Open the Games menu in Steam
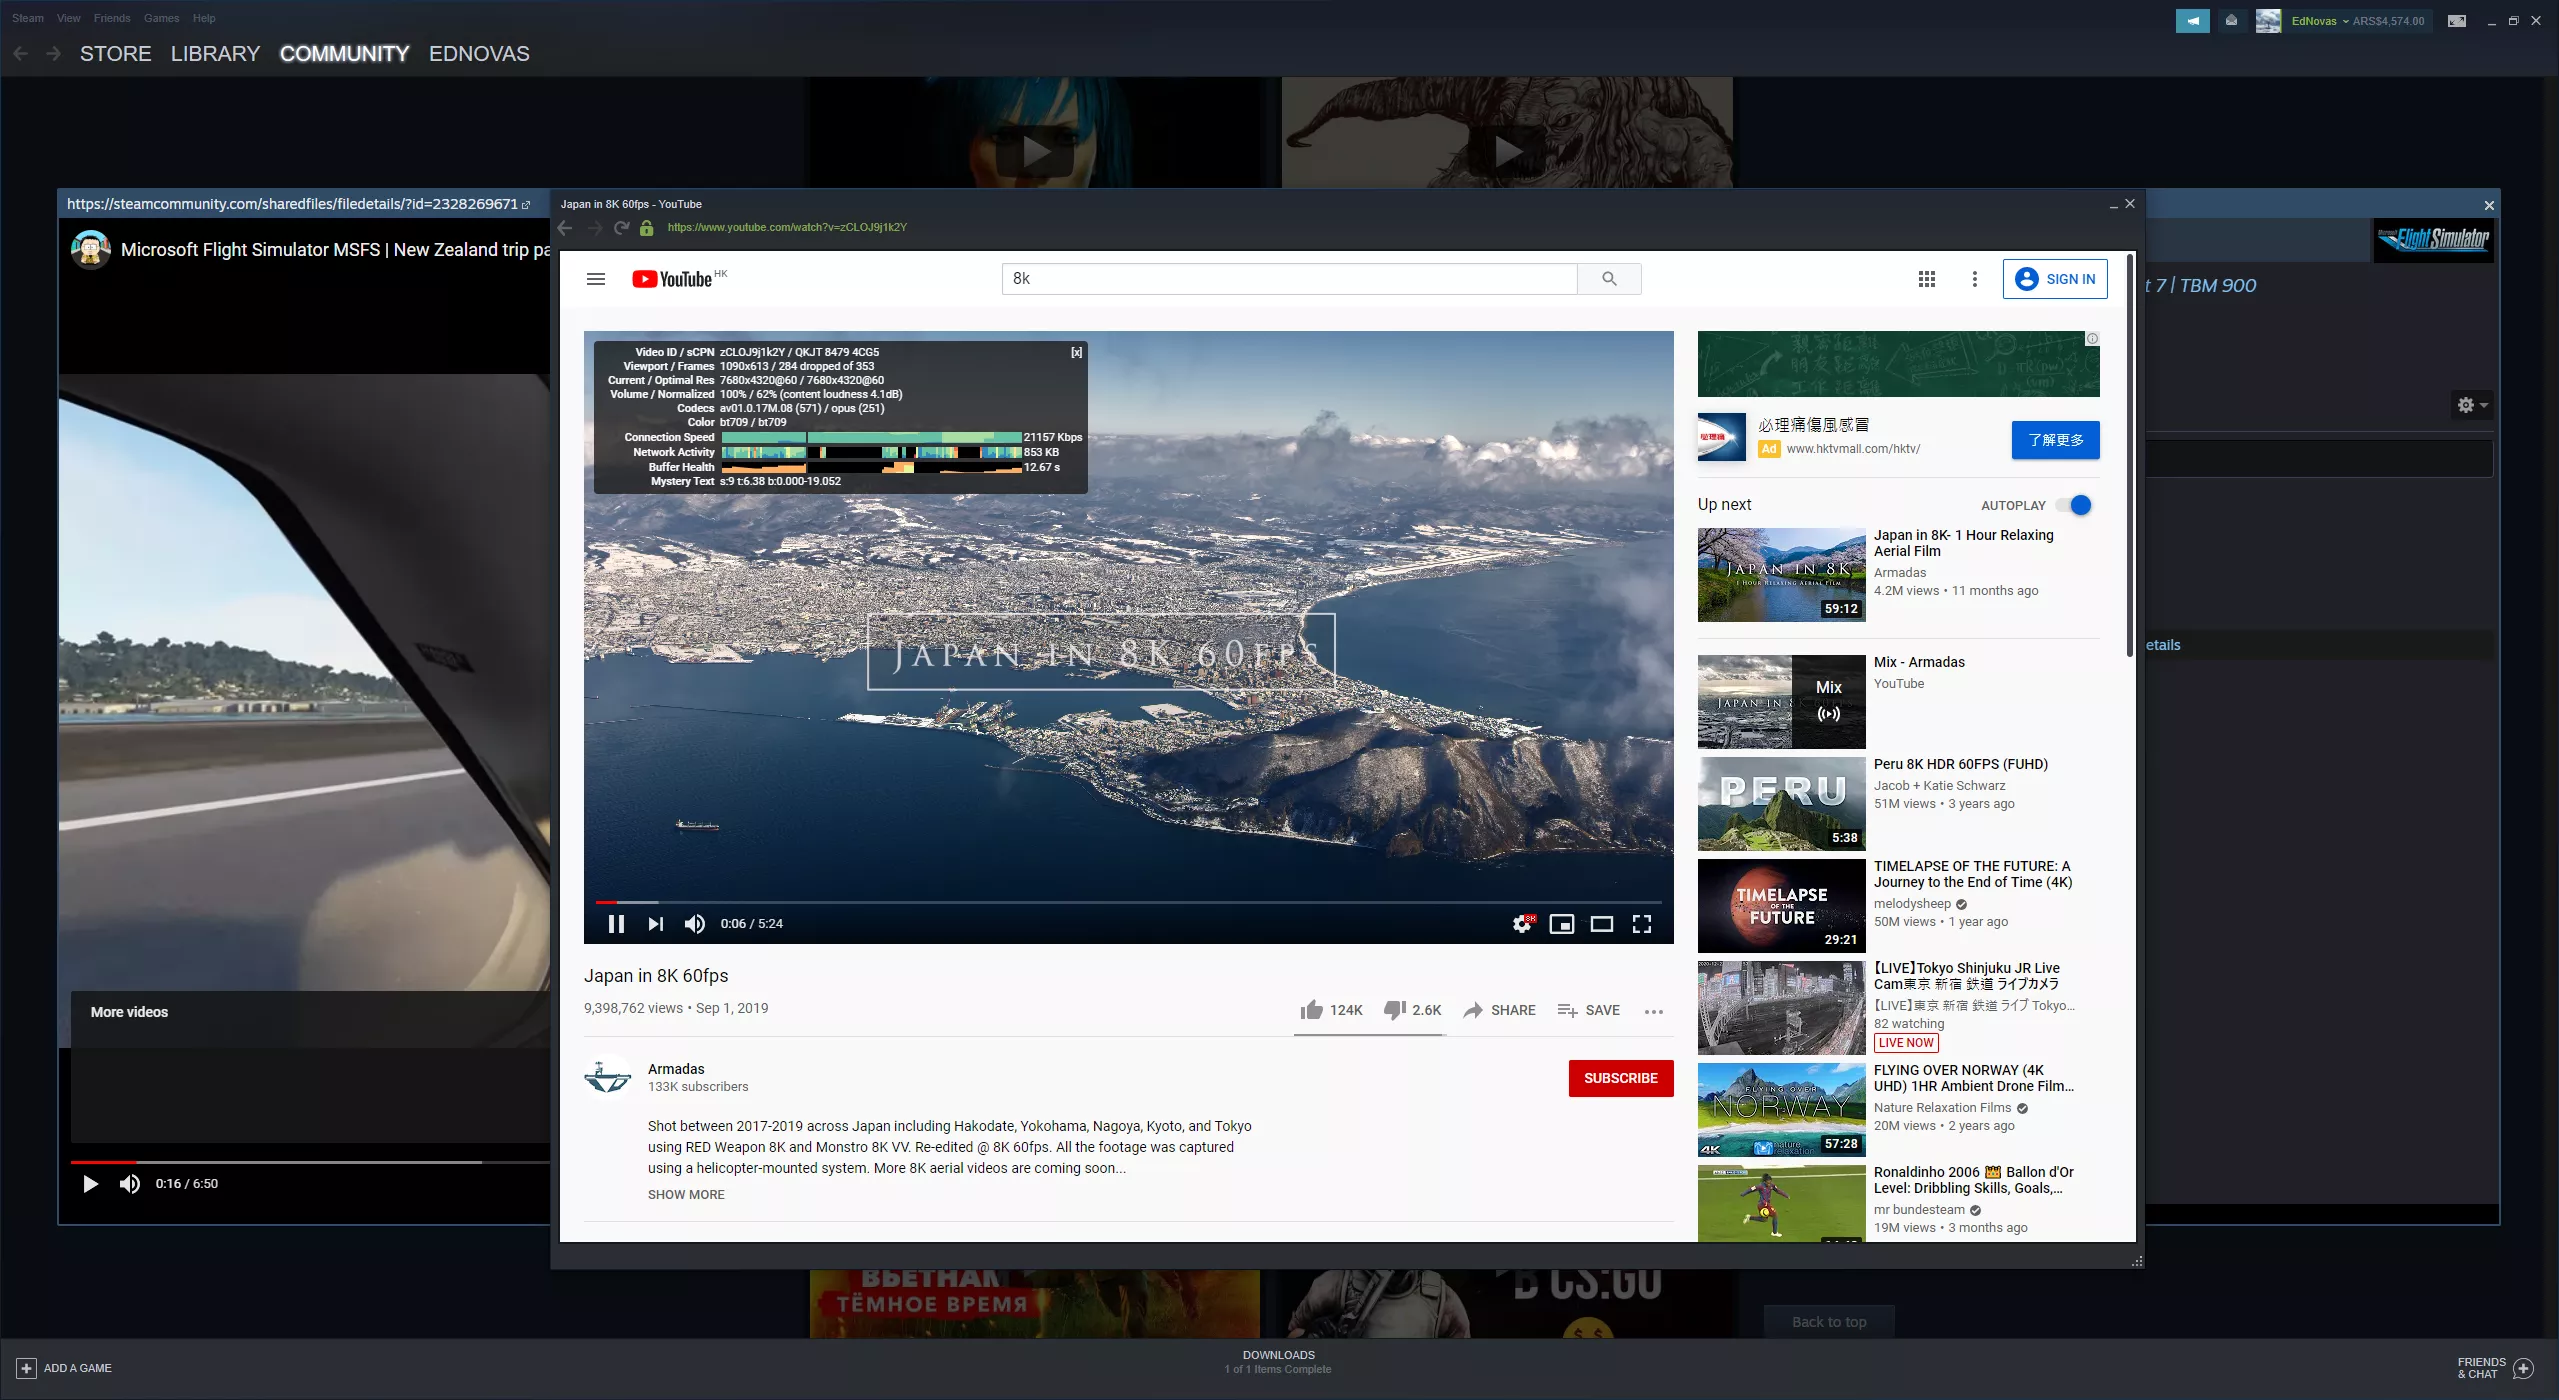This screenshot has width=2559, height=1400. [x=161, y=18]
